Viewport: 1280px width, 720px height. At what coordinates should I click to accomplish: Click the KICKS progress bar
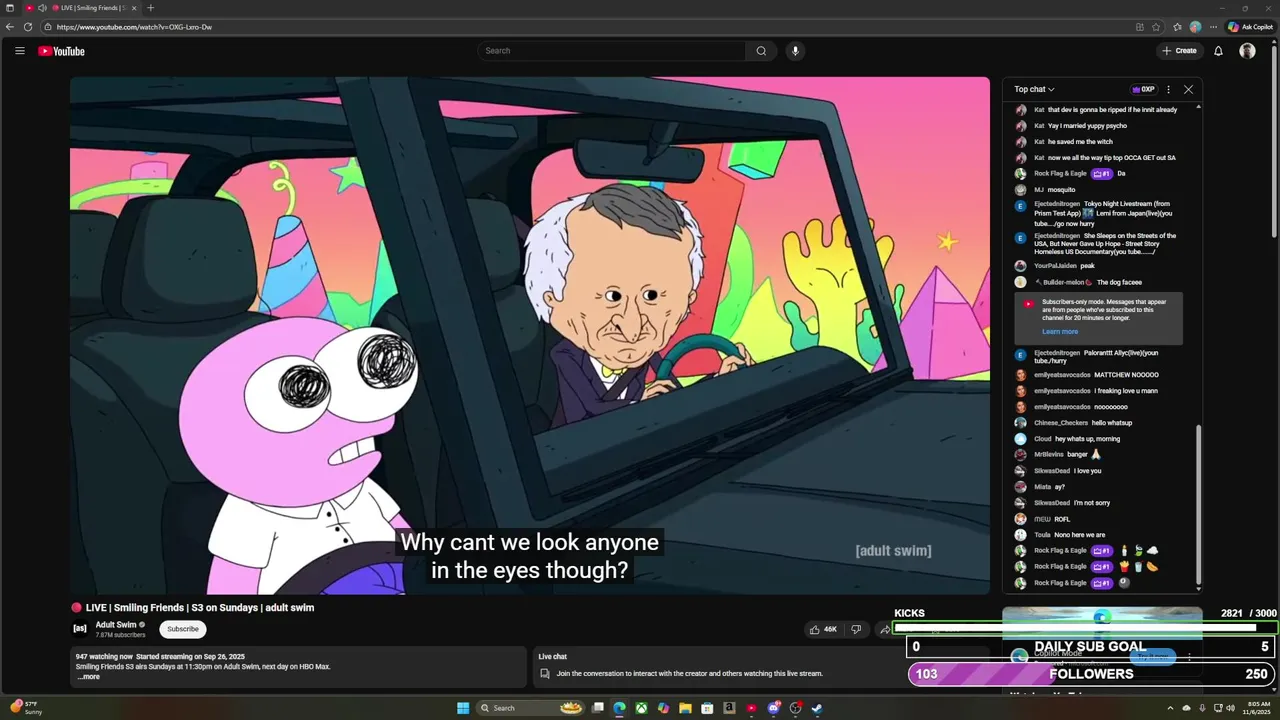click(1085, 628)
